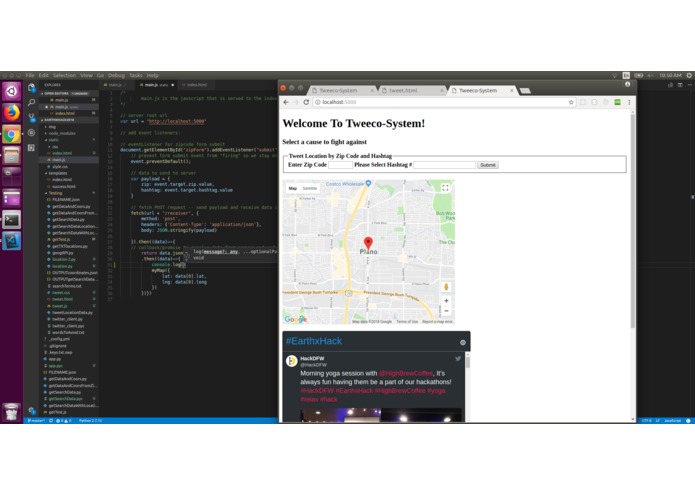Click the Twitter bird icon on HackDFW tweet
Viewport: 695px width, 494px height.
pos(458,359)
